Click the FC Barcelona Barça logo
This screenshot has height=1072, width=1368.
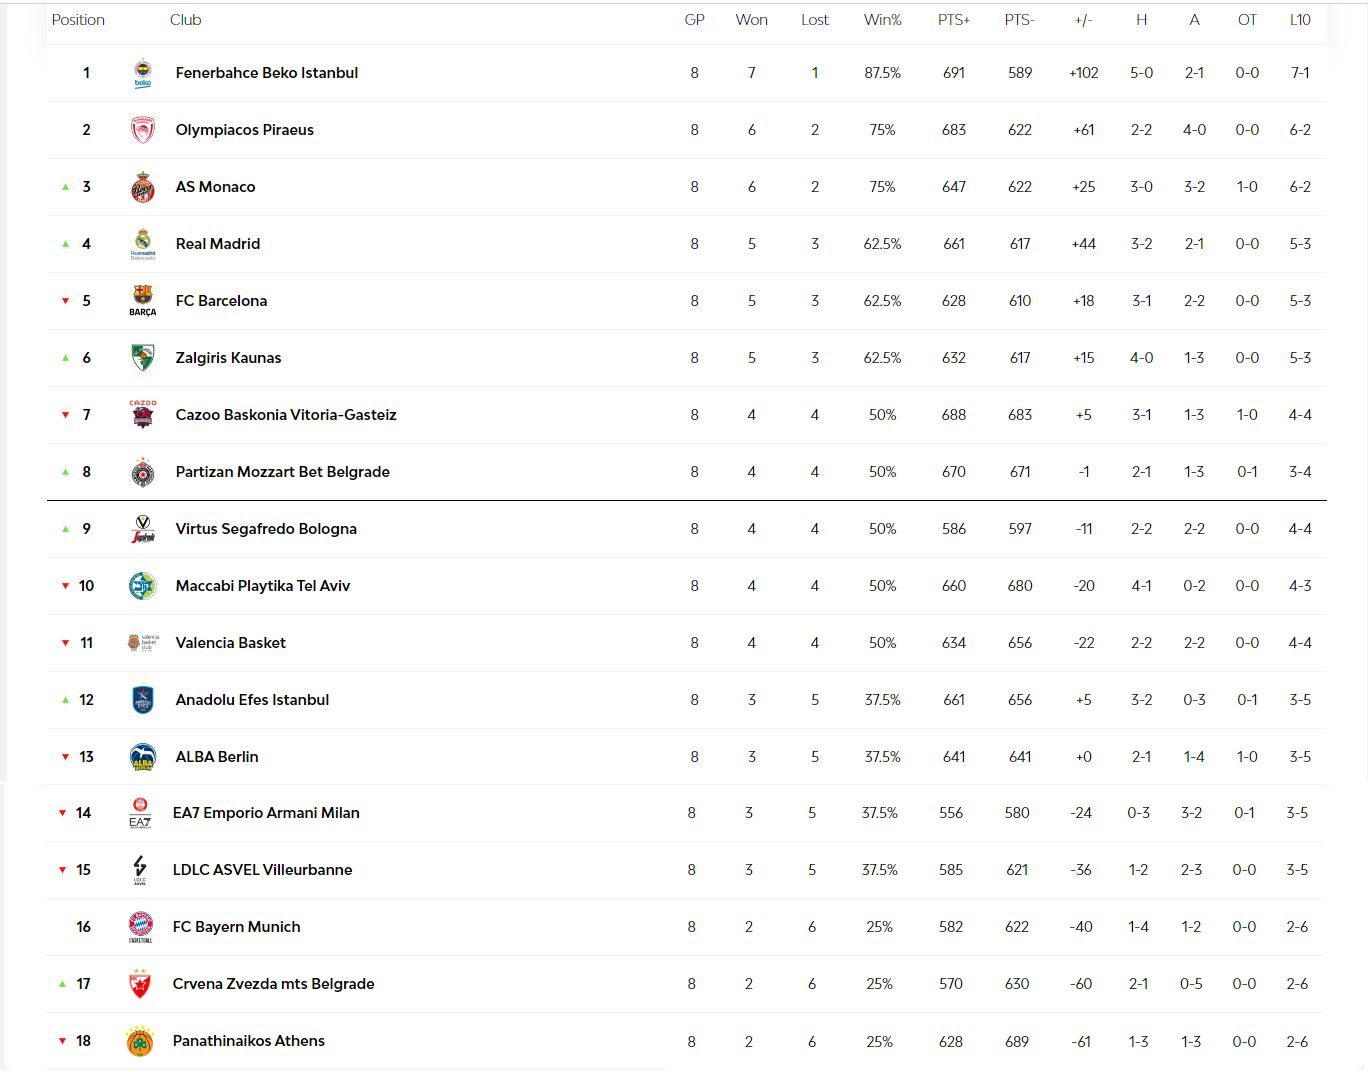(x=142, y=299)
